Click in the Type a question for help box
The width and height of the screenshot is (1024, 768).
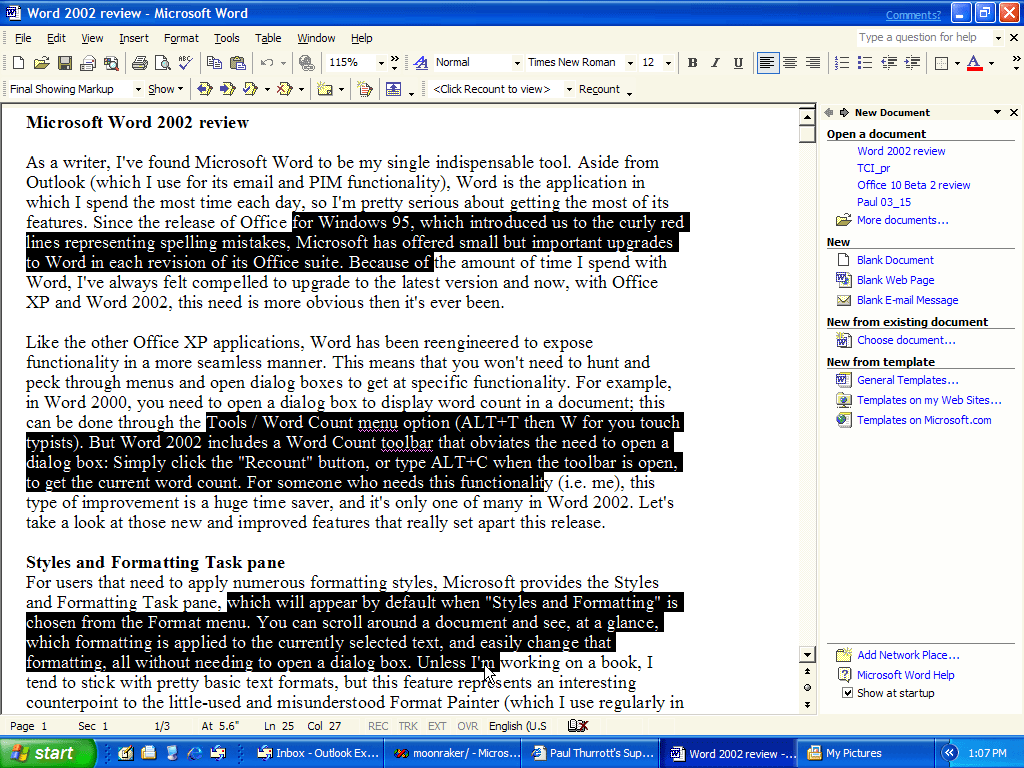922,38
